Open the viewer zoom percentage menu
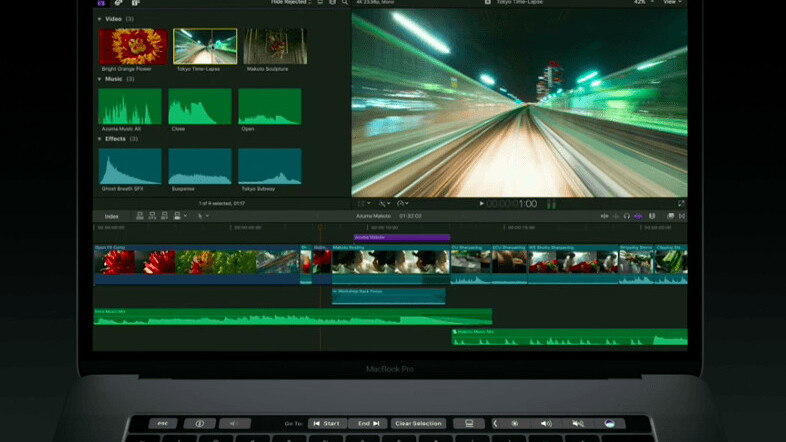786x442 pixels. 641,4
